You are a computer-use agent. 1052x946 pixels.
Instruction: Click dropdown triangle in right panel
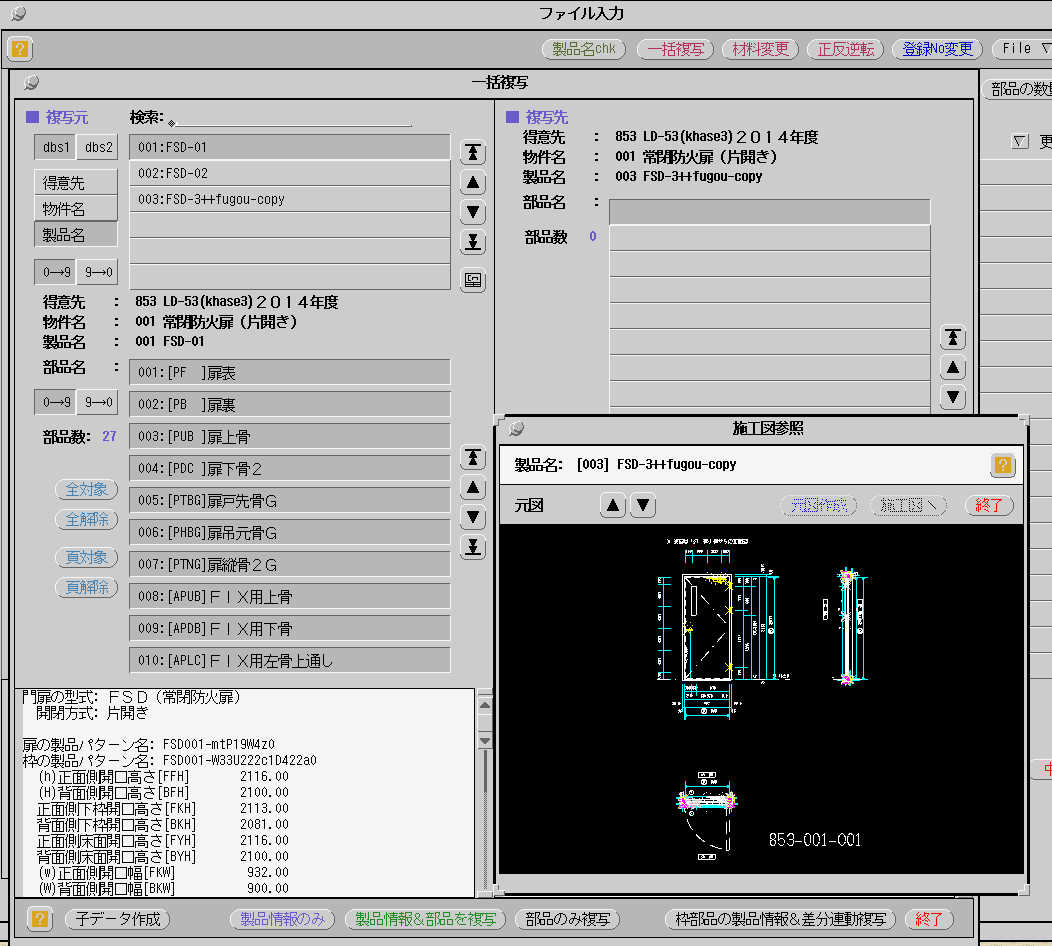(1020, 141)
